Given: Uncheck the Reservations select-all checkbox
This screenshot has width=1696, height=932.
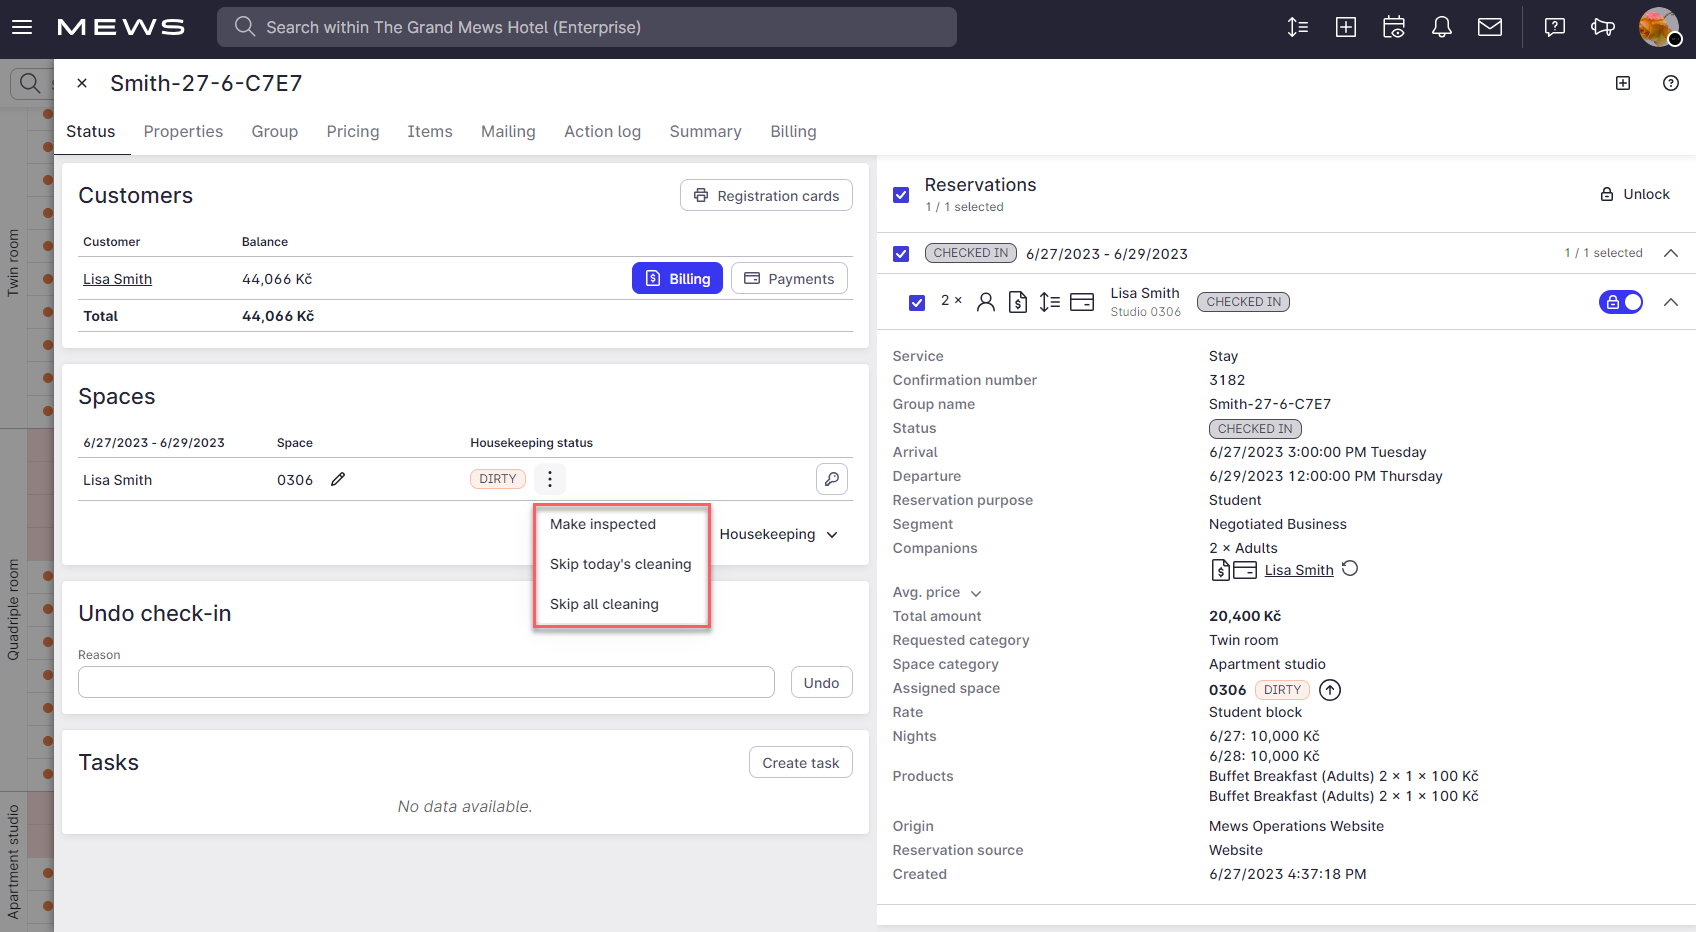Looking at the screenshot, I should click(901, 195).
